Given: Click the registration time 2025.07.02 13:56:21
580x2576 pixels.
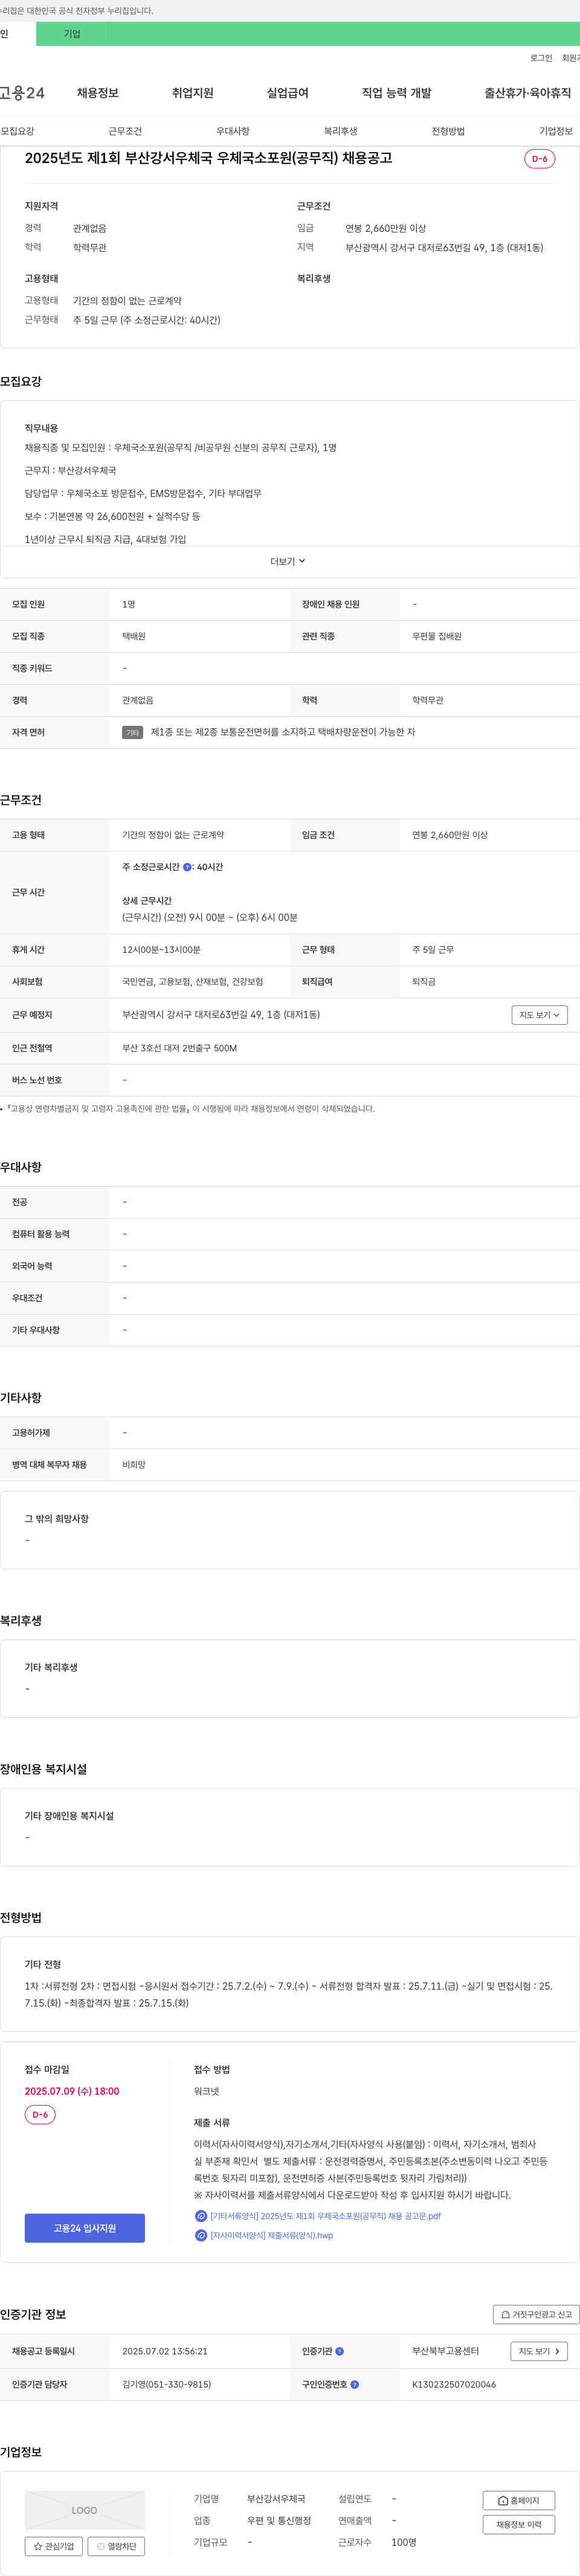Looking at the screenshot, I should (x=165, y=2351).
